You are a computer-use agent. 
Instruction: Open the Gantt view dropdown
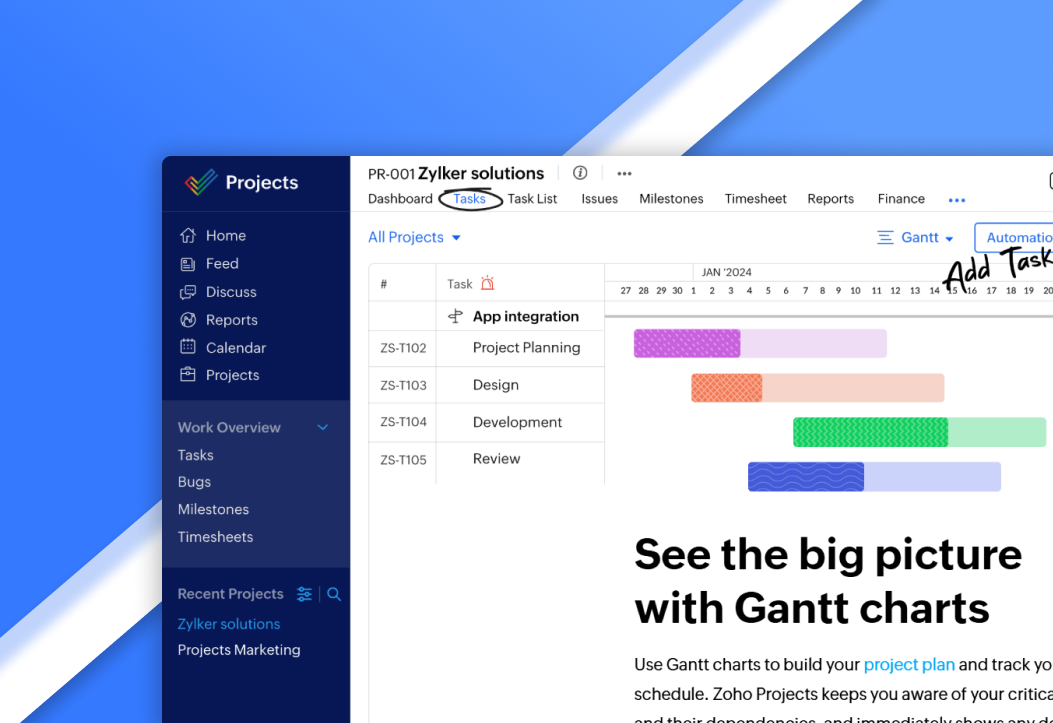915,237
